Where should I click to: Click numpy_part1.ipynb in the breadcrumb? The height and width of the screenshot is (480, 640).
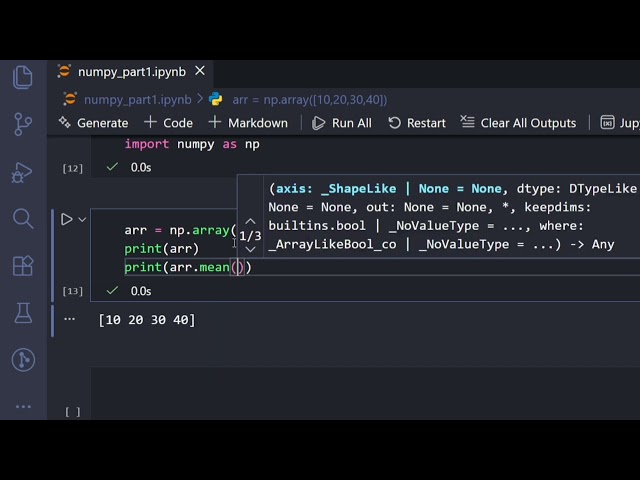[138, 100]
